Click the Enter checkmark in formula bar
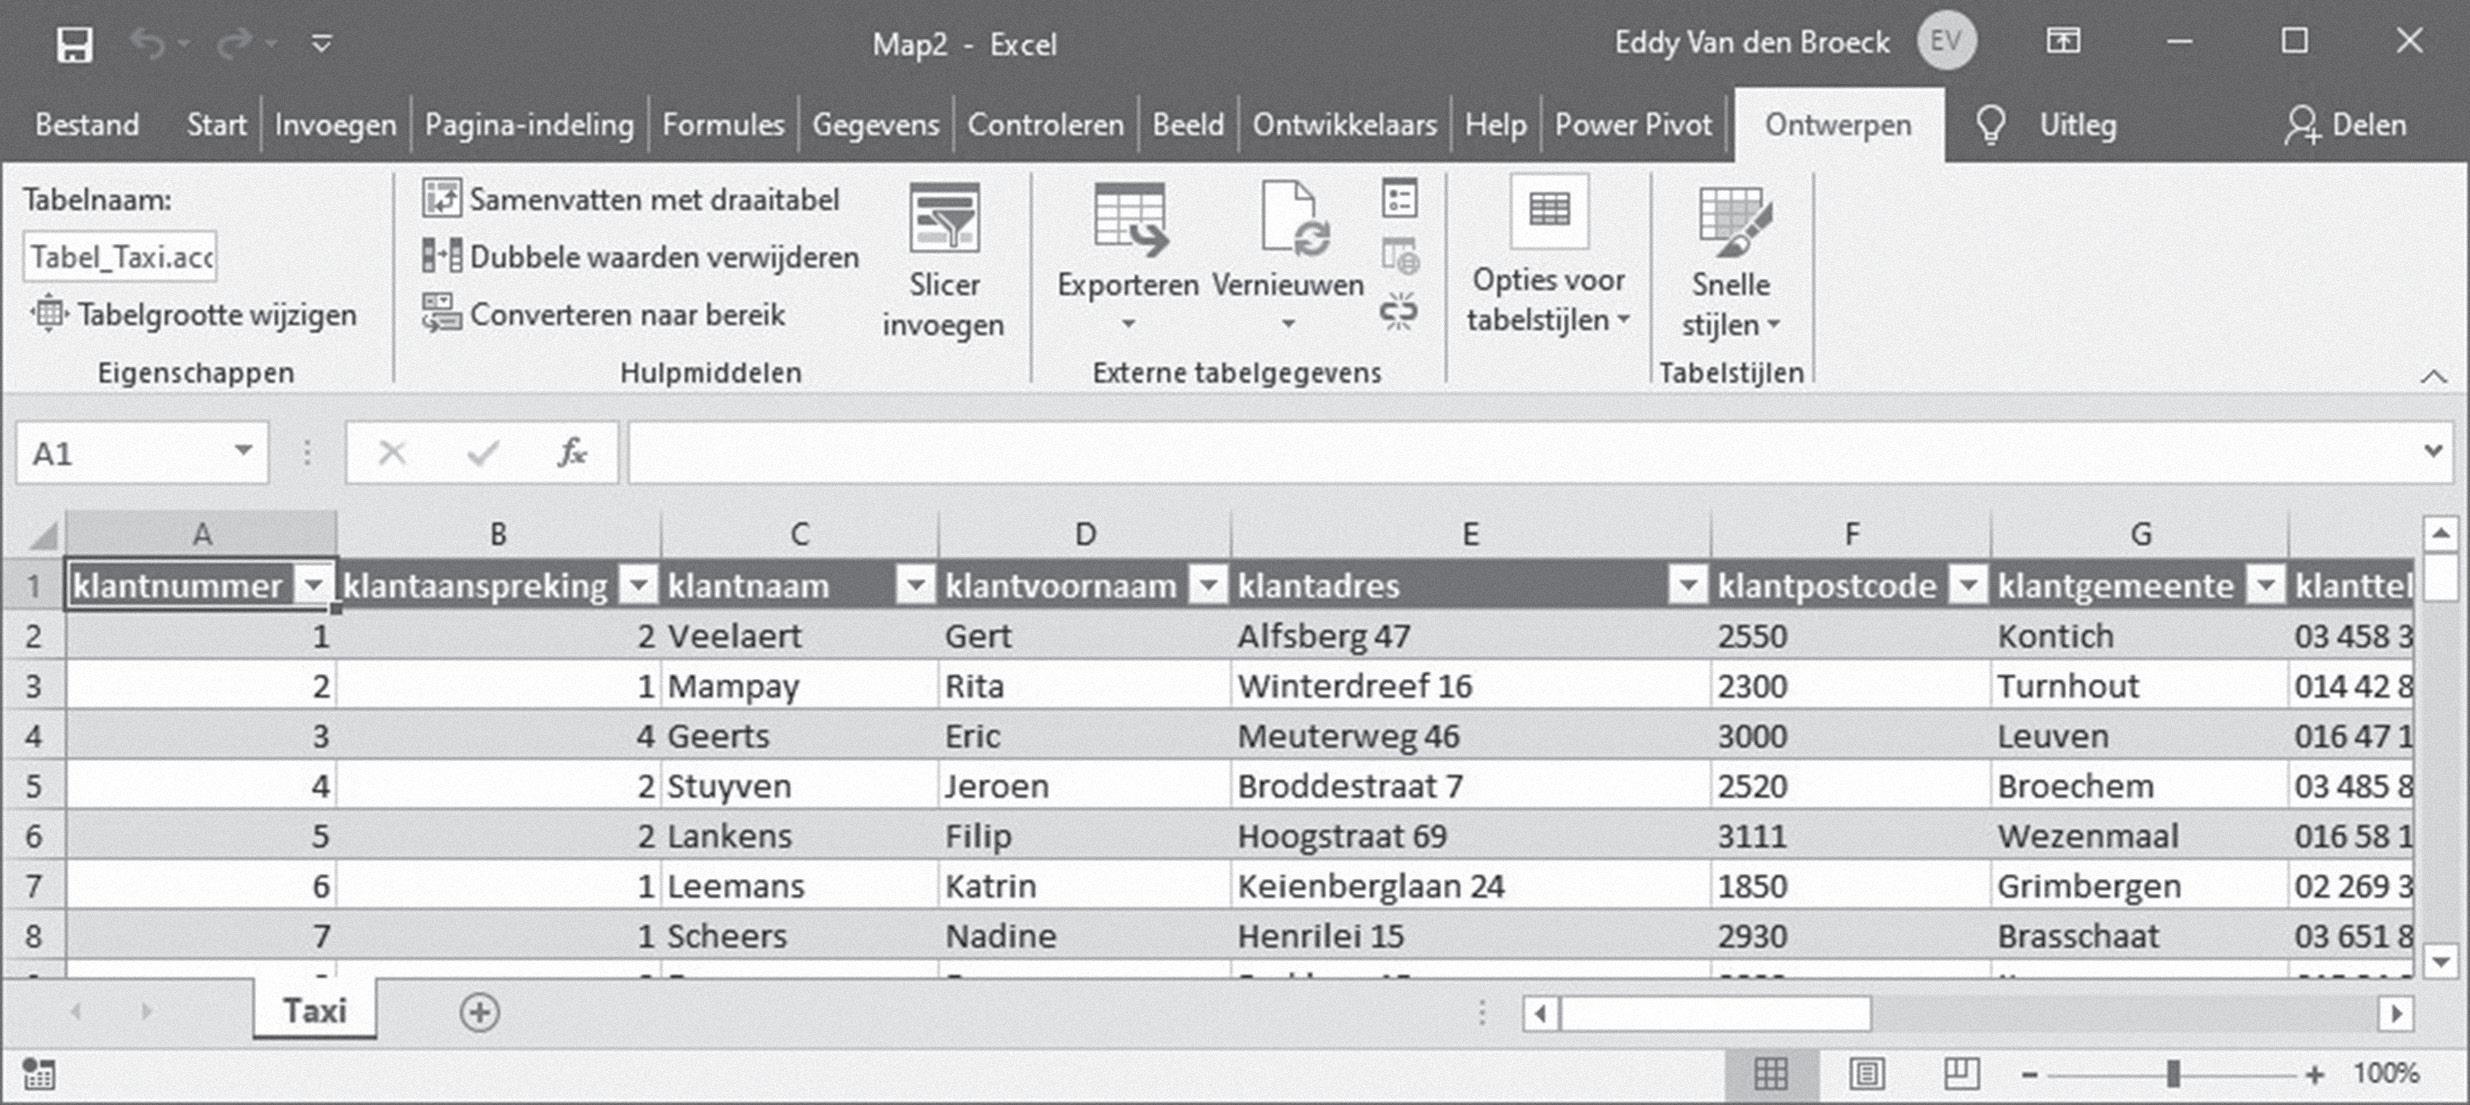This screenshot has height=1105, width=2470. click(483, 453)
